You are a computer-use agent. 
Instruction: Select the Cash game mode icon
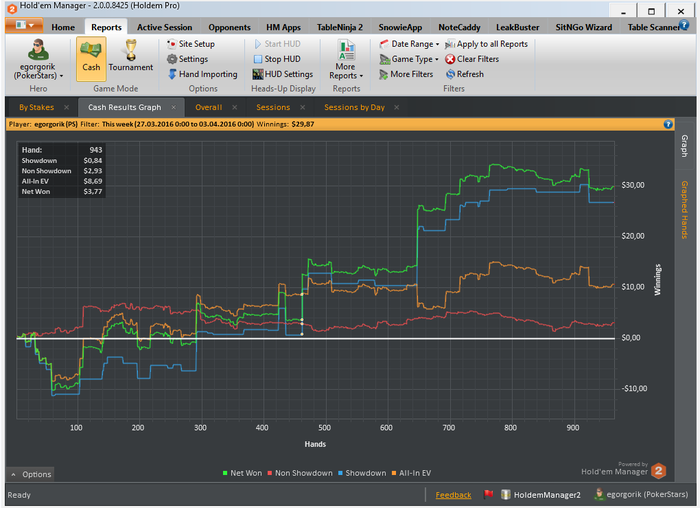click(91, 58)
